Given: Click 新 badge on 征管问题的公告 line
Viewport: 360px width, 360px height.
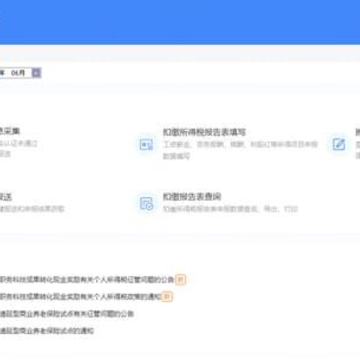Looking at the screenshot, I should pos(180,279).
